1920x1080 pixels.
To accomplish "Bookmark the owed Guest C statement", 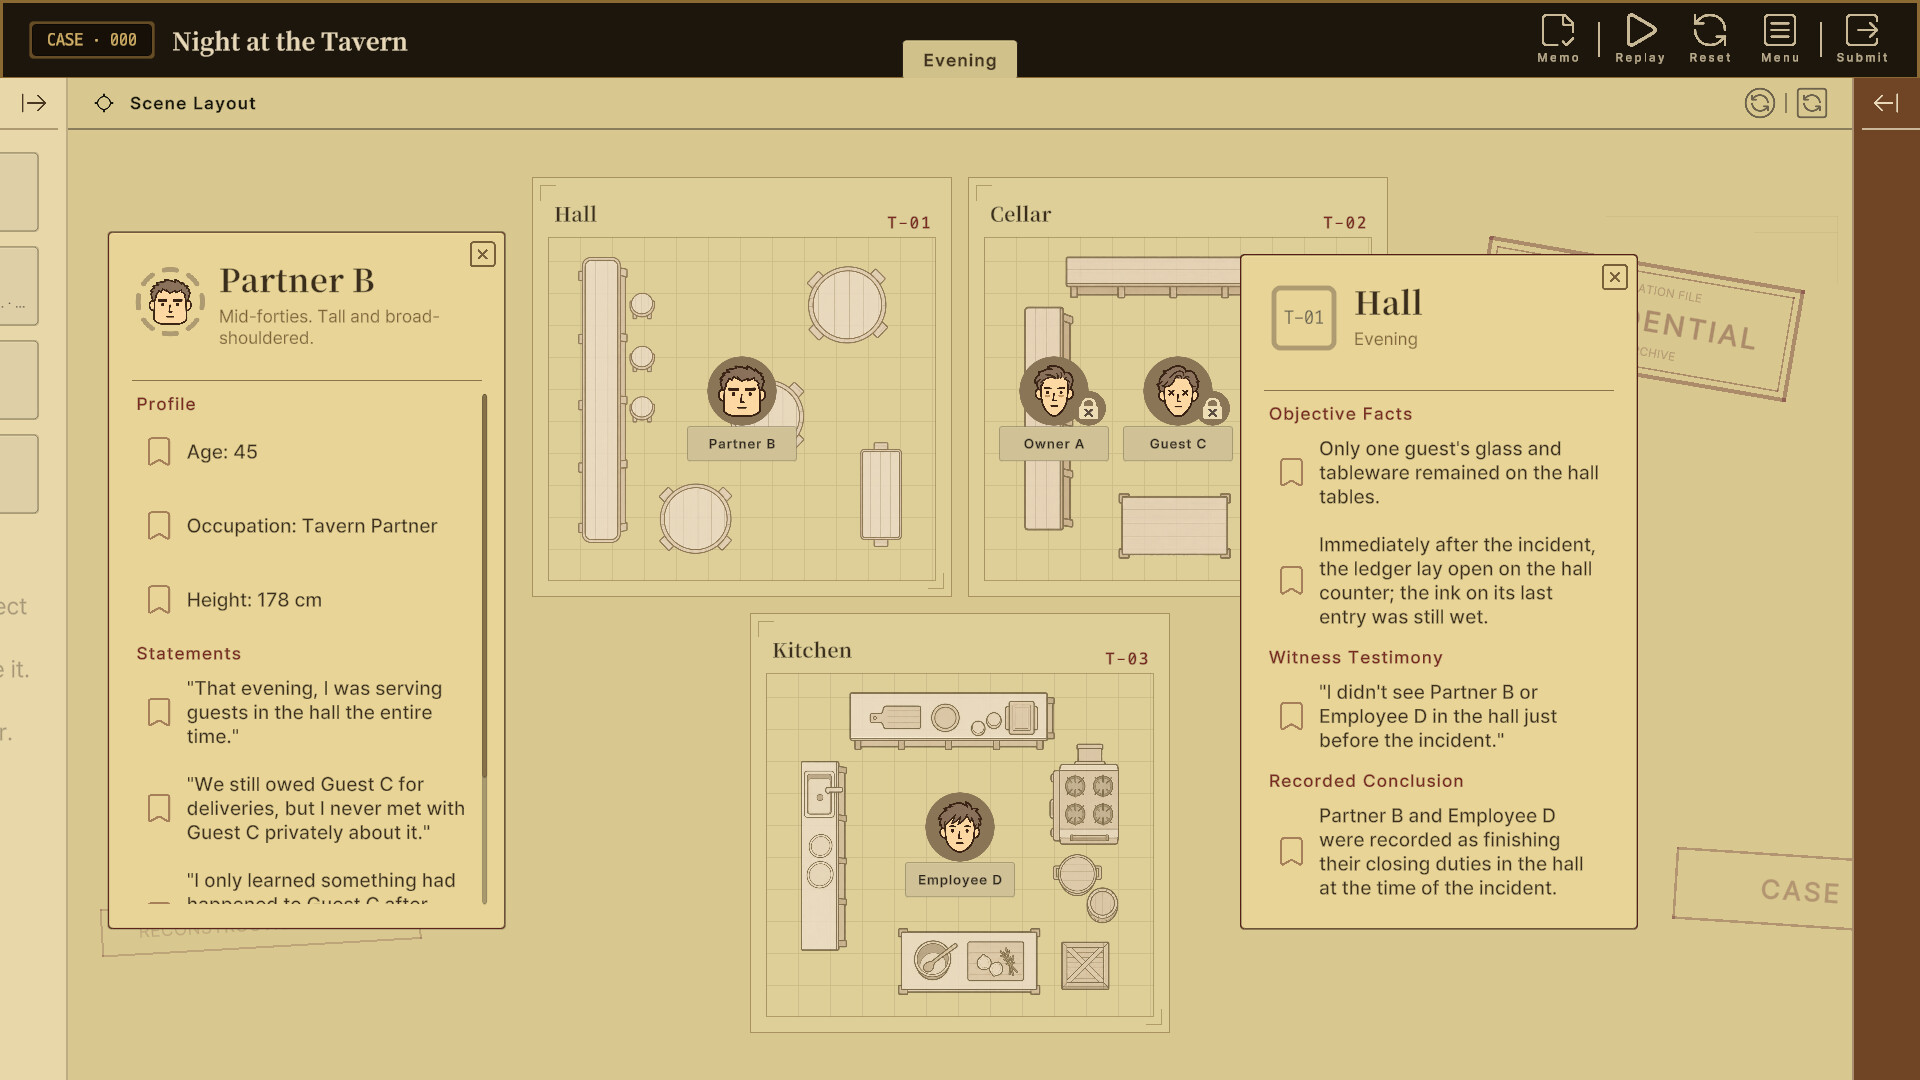I will tap(159, 808).
